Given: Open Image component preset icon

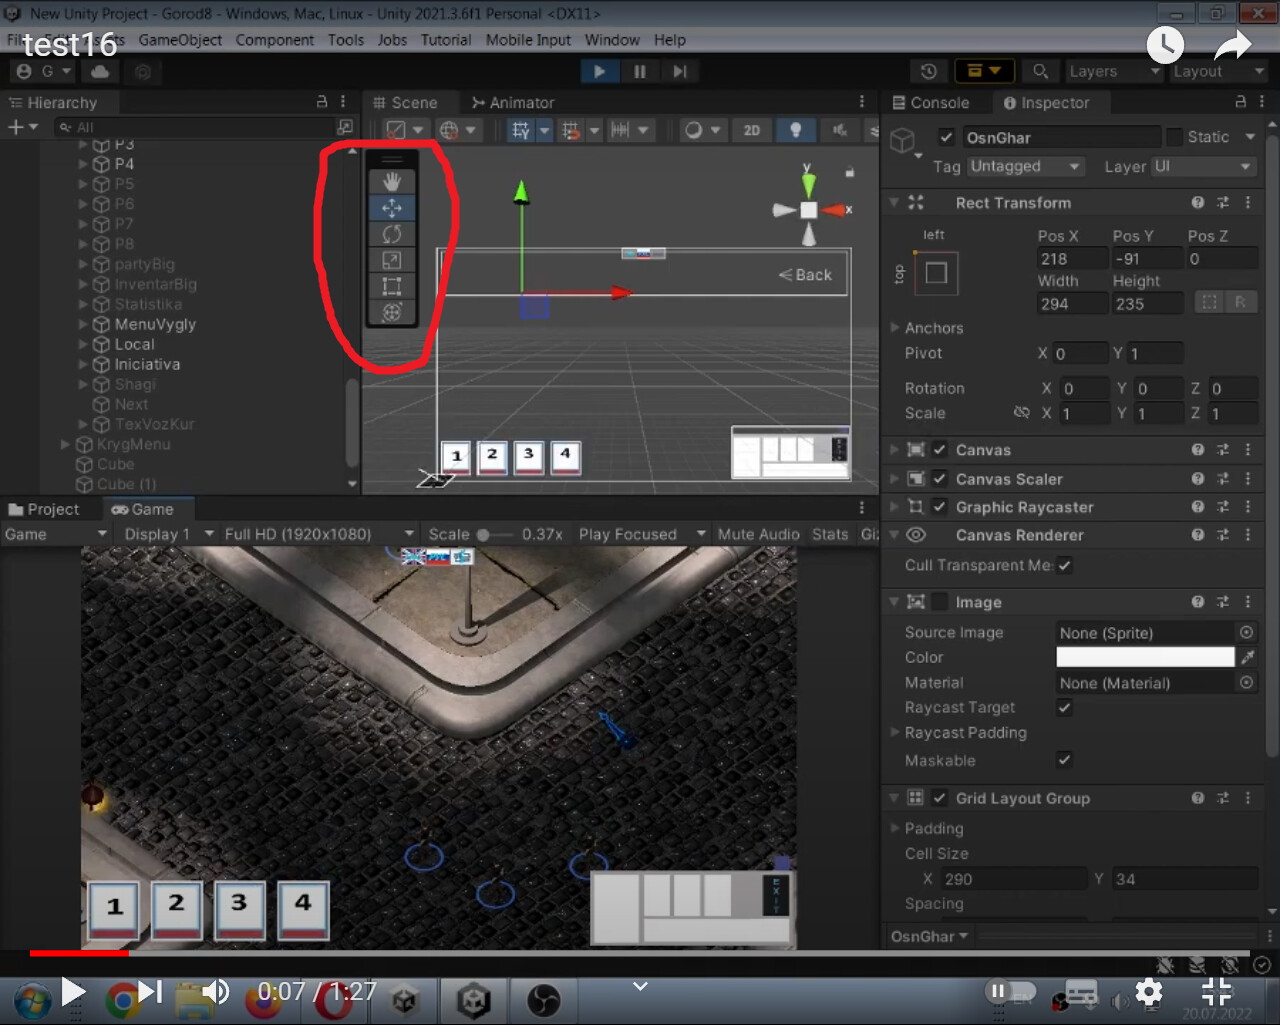Looking at the screenshot, I should 1223,602.
